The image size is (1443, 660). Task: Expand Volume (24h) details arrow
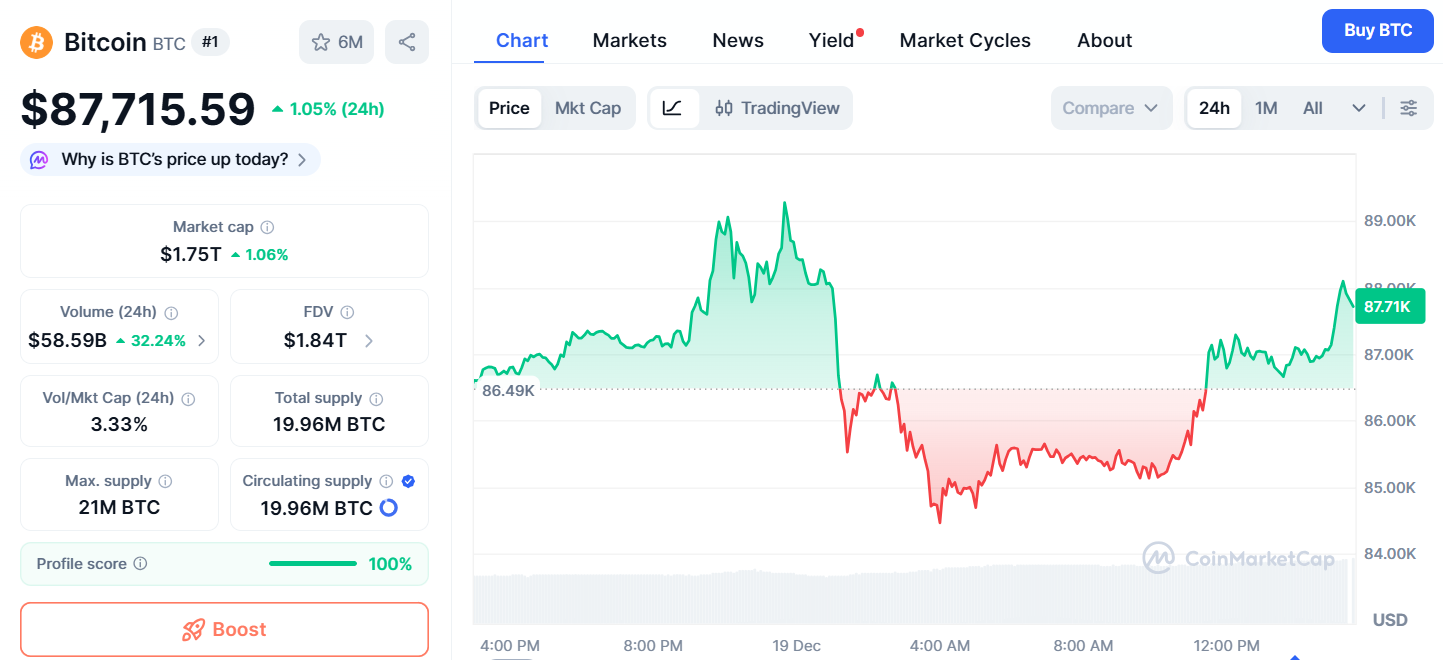coord(202,340)
